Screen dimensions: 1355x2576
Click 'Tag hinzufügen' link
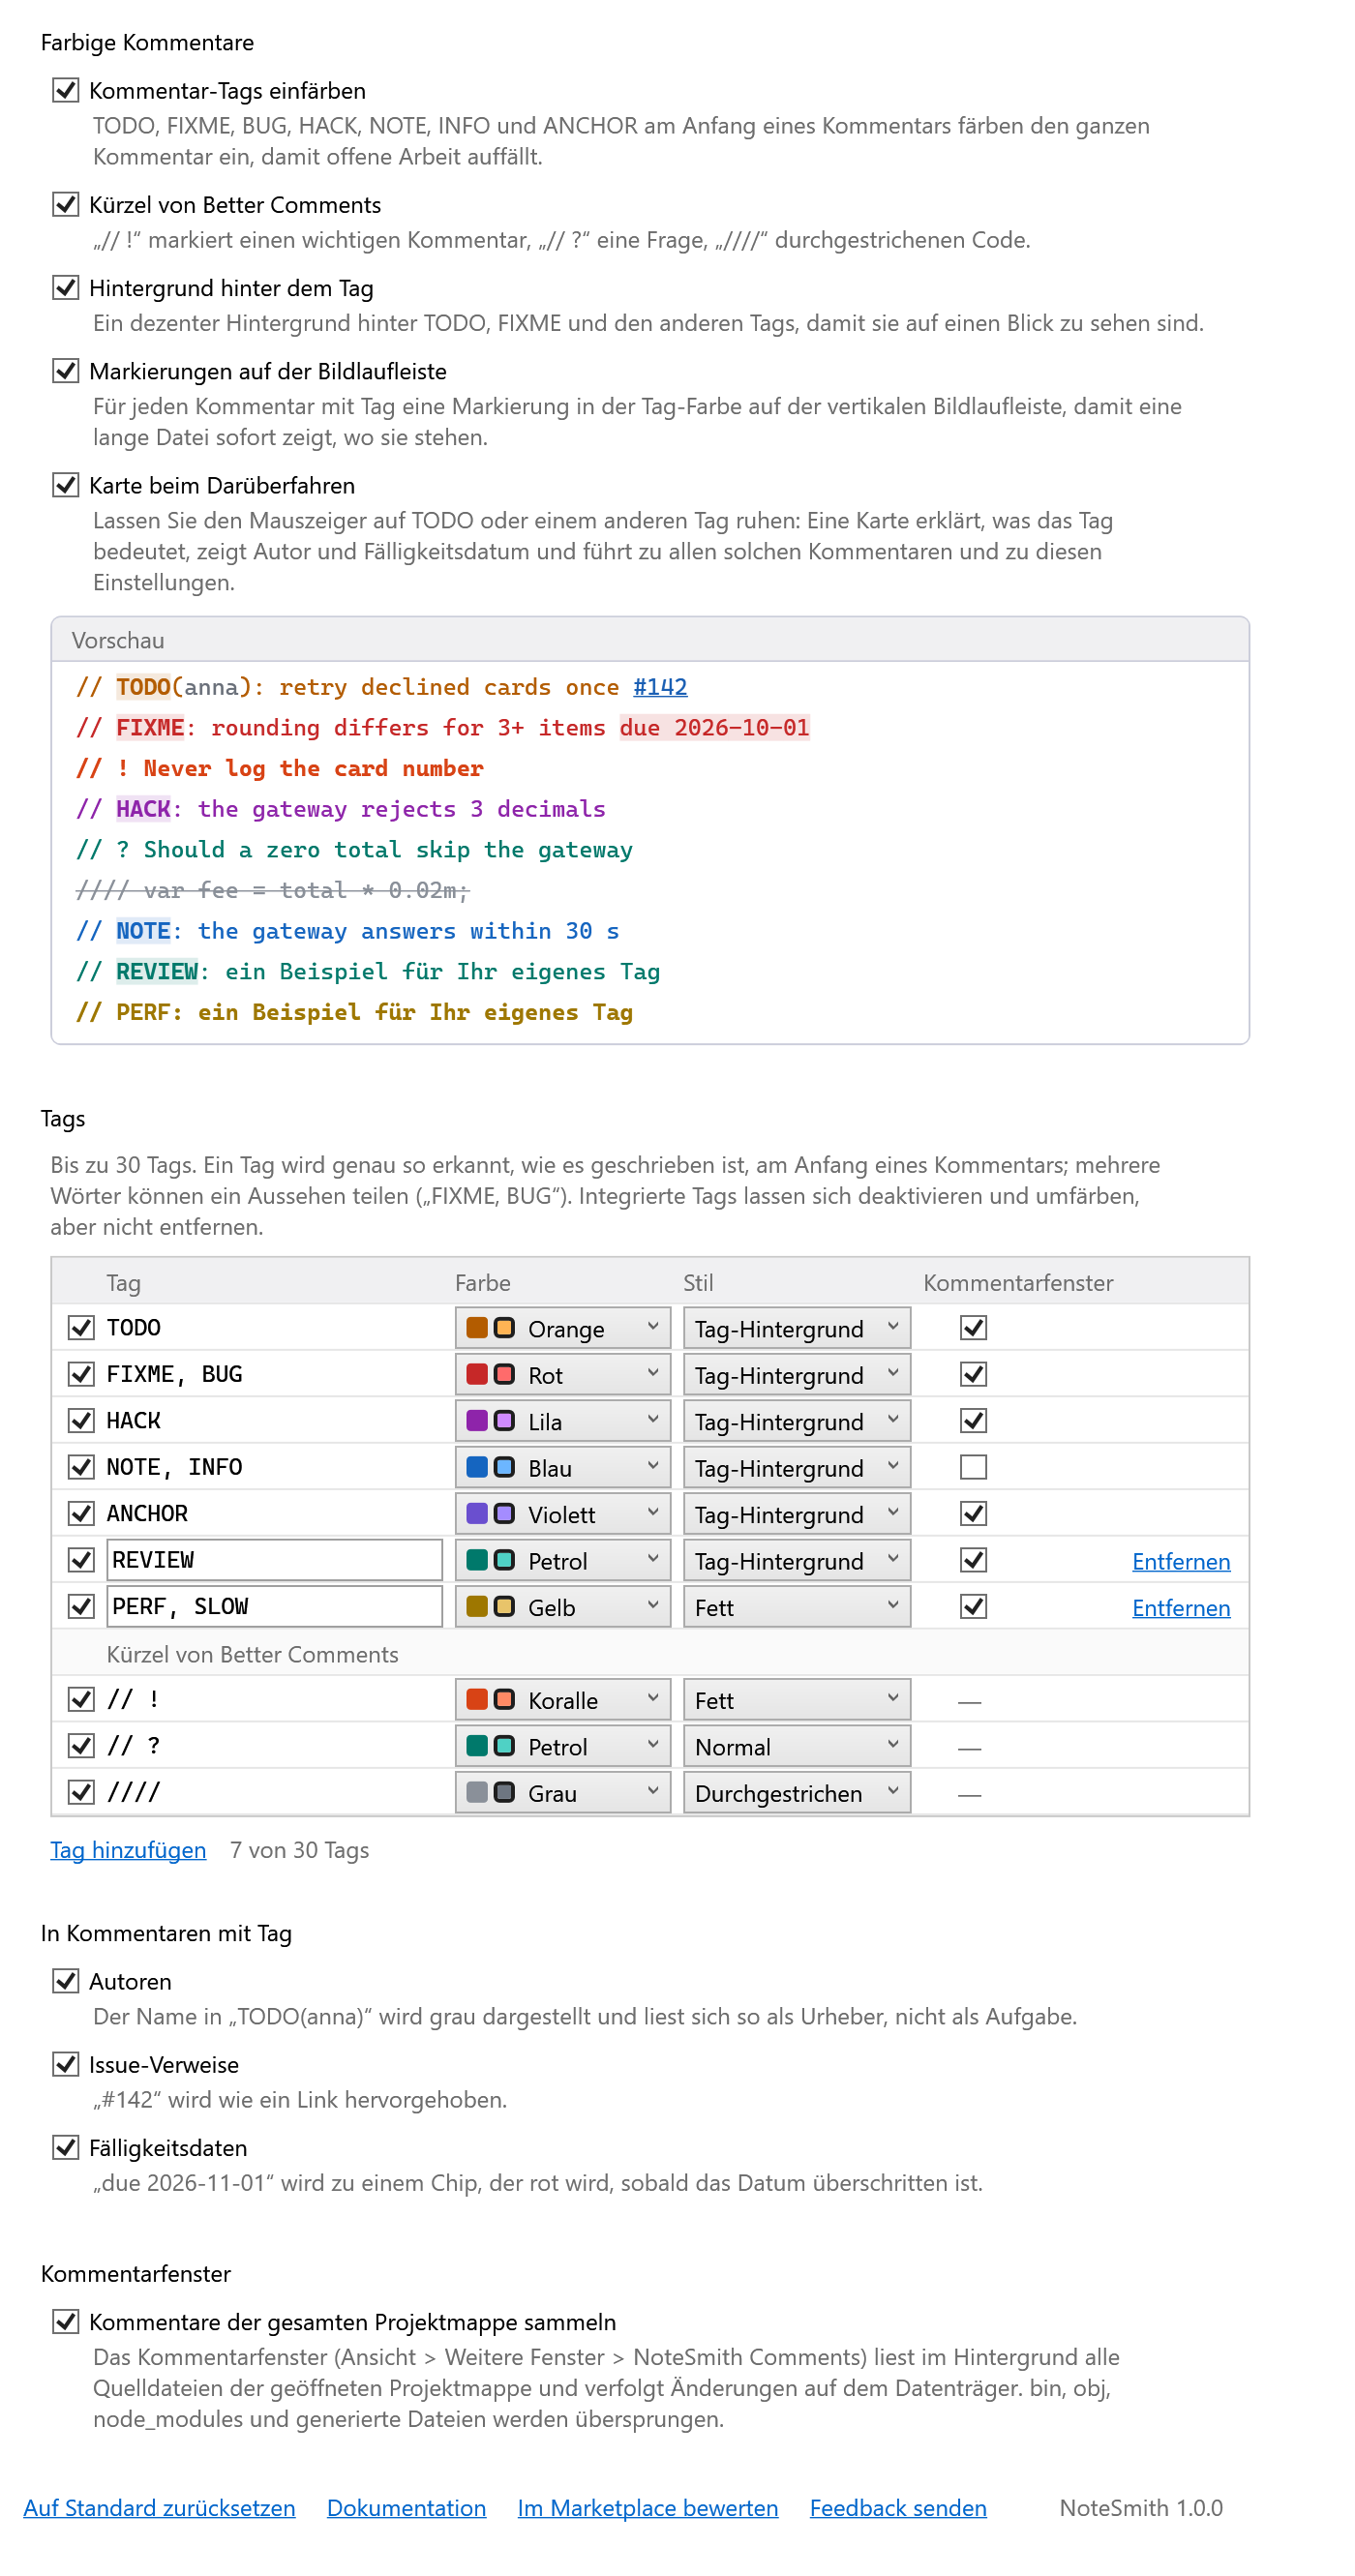(x=128, y=1850)
